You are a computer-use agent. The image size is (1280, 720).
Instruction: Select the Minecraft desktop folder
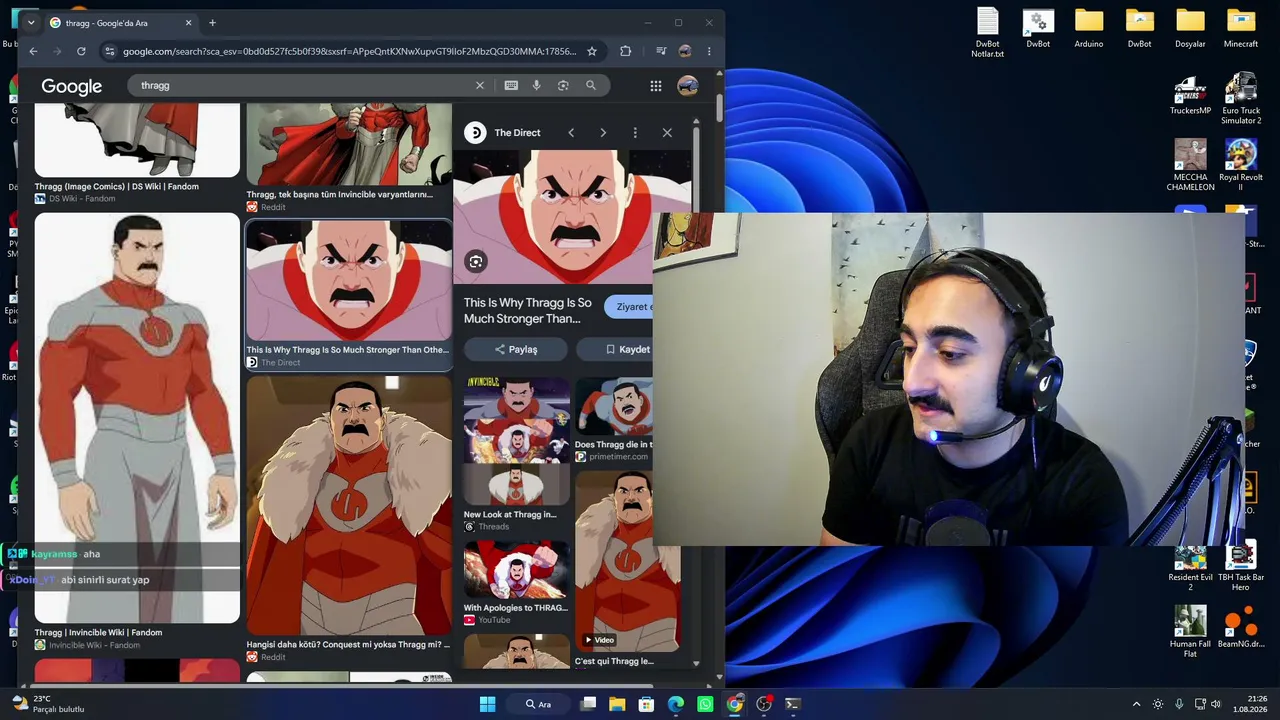pos(1241,28)
